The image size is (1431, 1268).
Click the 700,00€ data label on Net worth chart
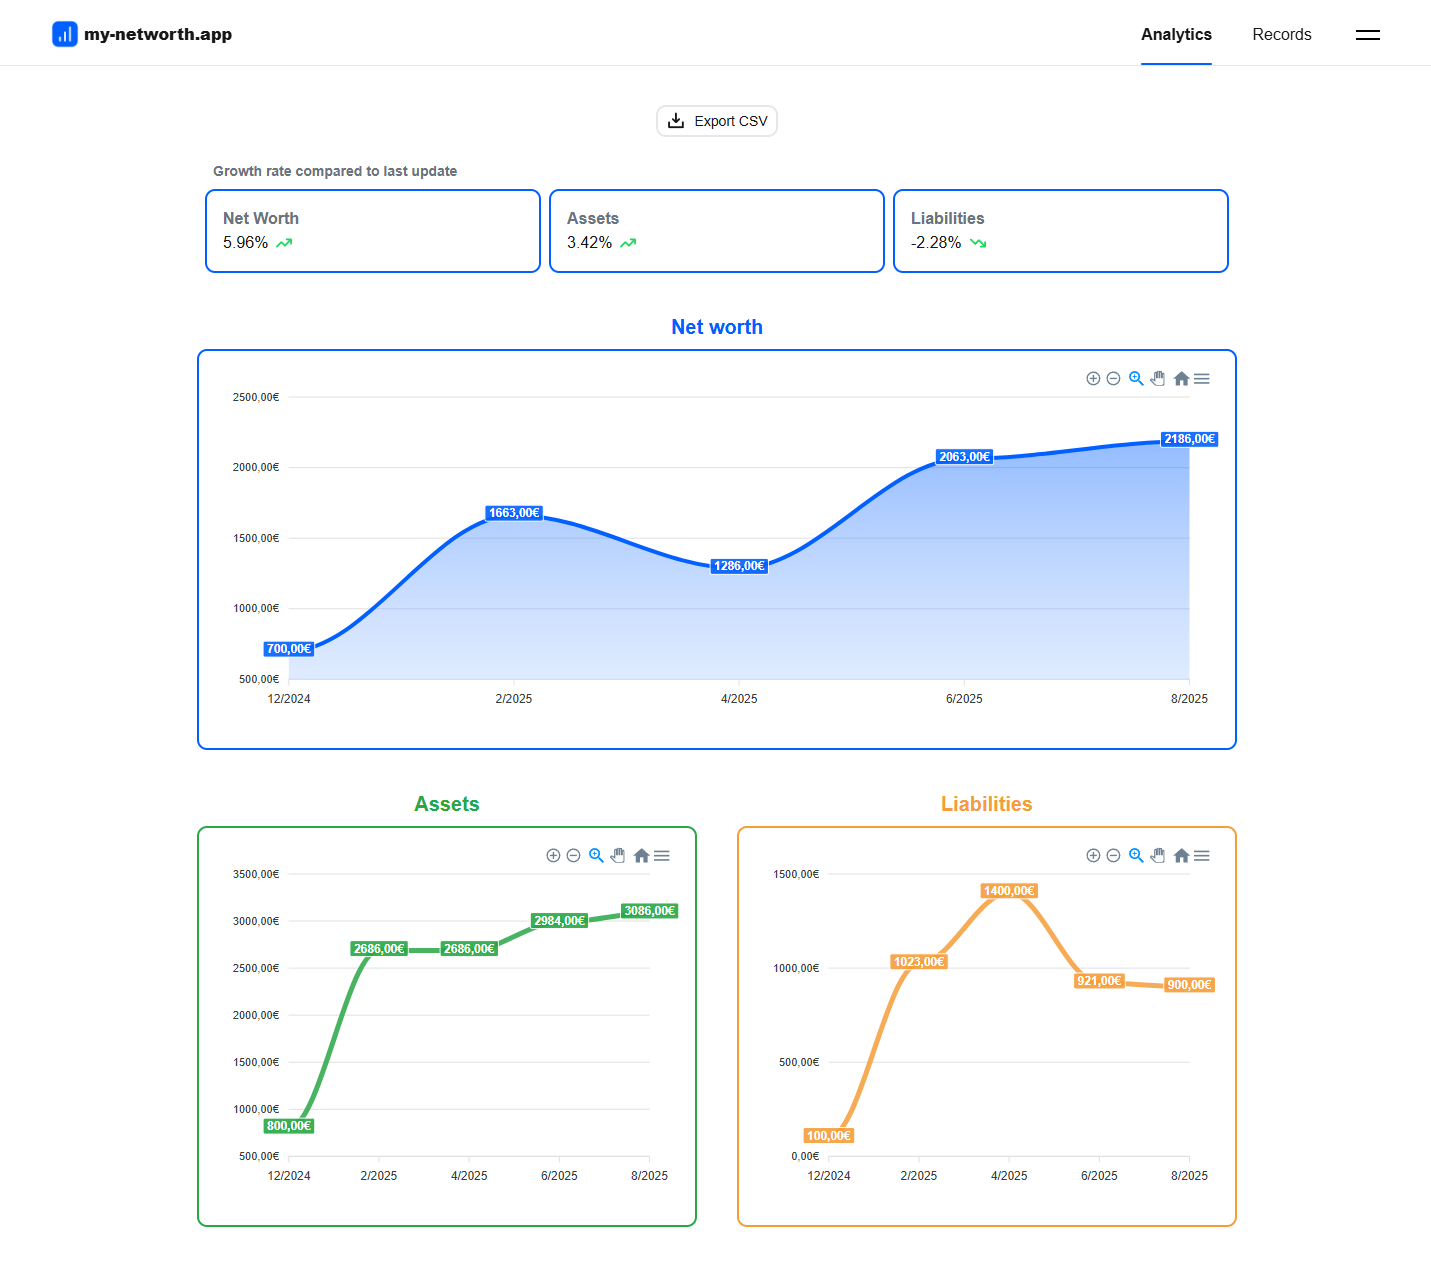click(x=289, y=649)
